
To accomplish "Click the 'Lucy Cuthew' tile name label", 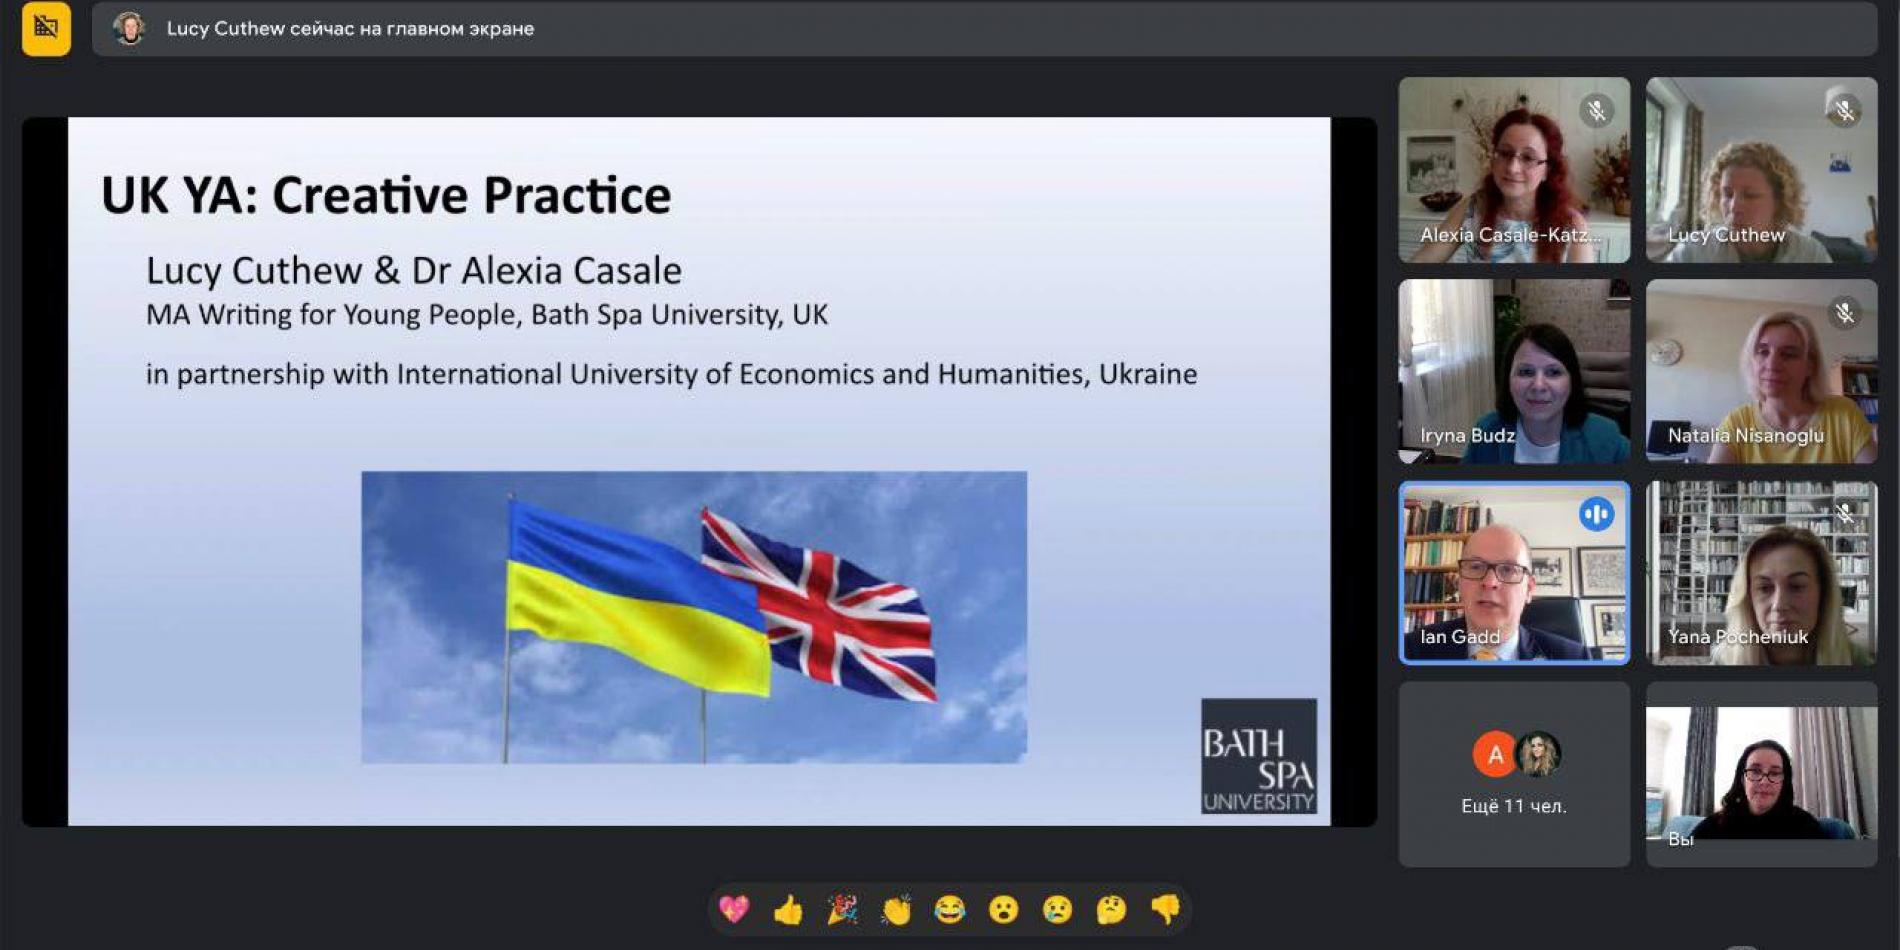I will click(1726, 235).
